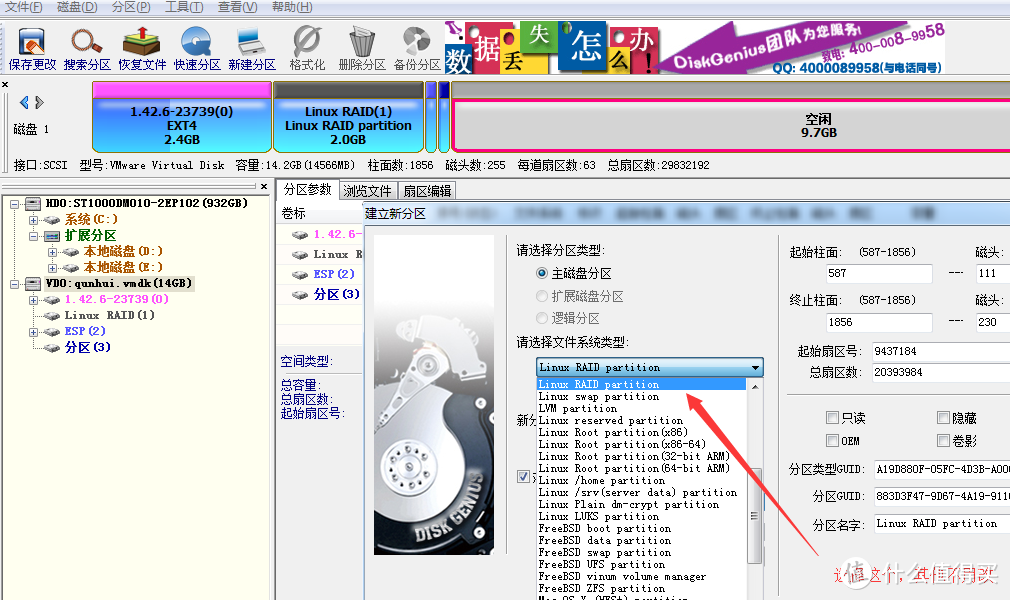The image size is (1010, 600).
Task: Expand the 系统(C:) tree node
Action: click(33, 220)
